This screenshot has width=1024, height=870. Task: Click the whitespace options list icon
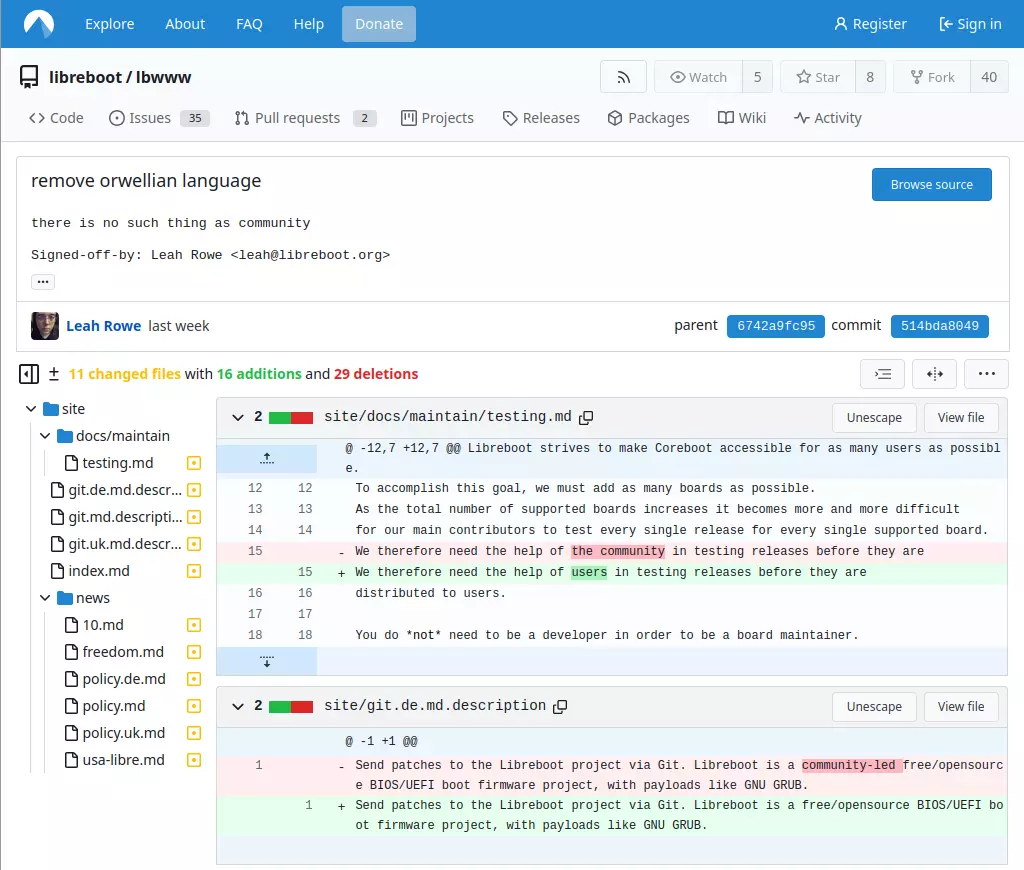[882, 374]
